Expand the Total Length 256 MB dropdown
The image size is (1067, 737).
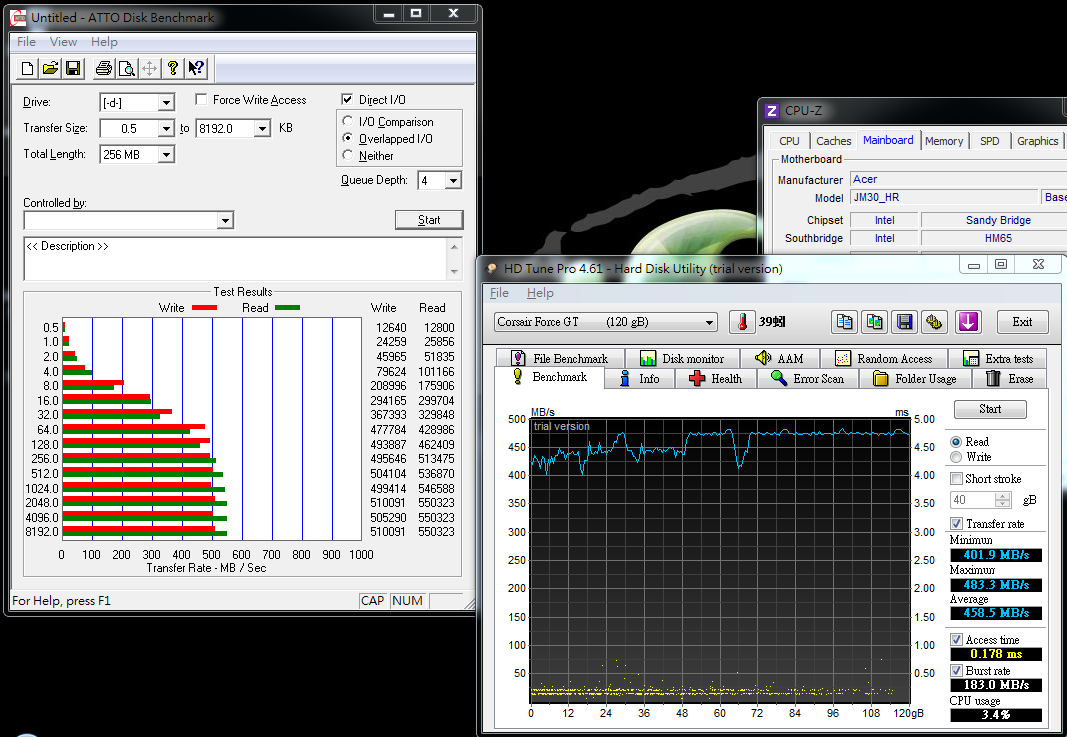166,154
